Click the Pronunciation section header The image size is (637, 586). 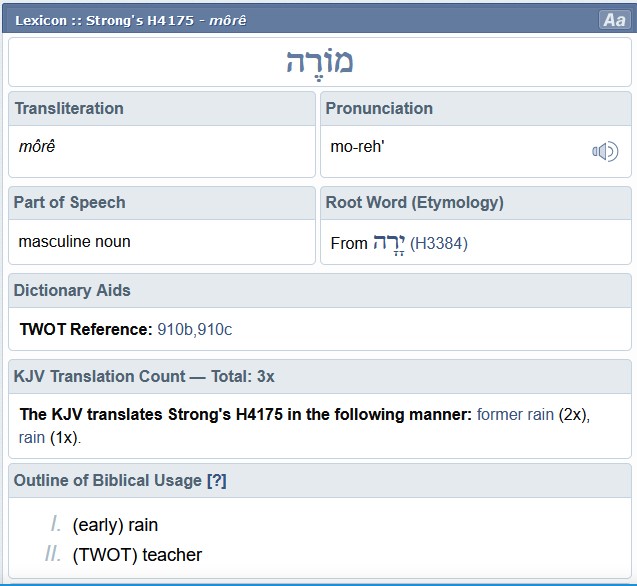[x=379, y=108]
